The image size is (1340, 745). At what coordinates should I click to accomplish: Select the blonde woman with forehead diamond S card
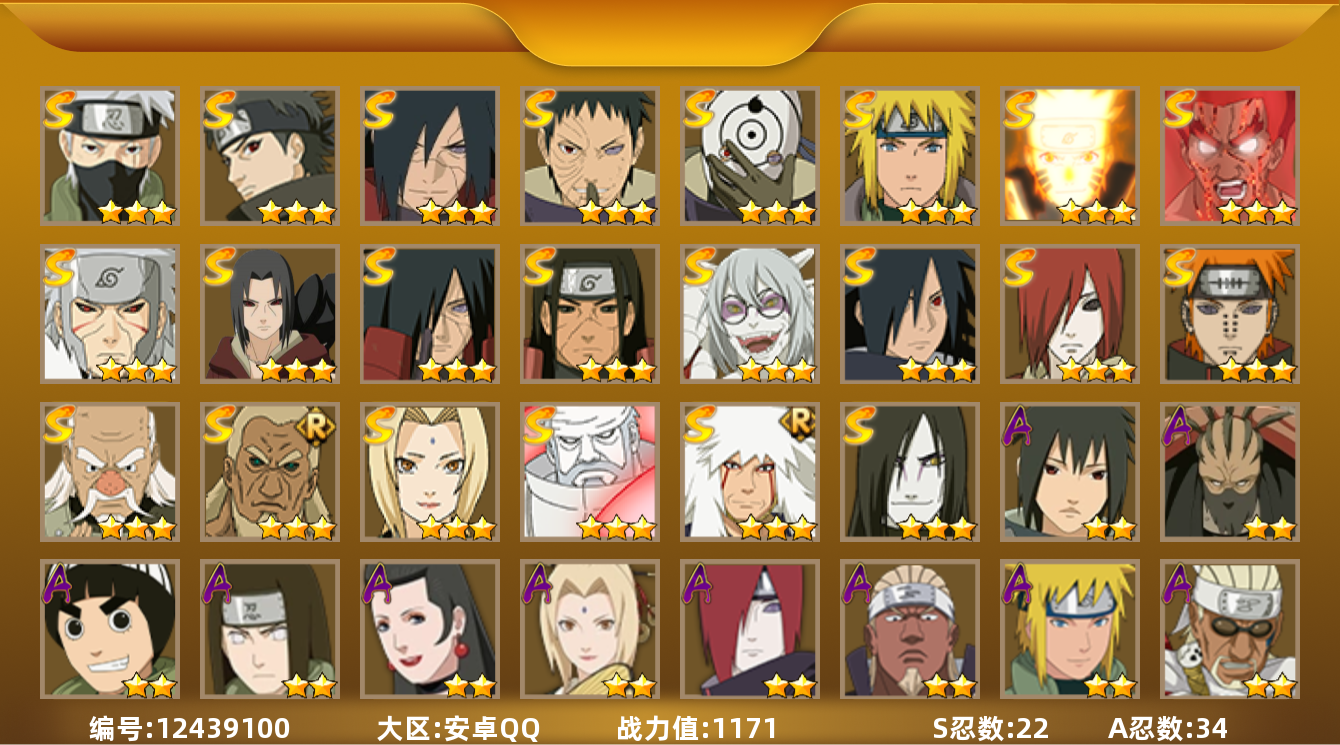pyautogui.click(x=430, y=472)
